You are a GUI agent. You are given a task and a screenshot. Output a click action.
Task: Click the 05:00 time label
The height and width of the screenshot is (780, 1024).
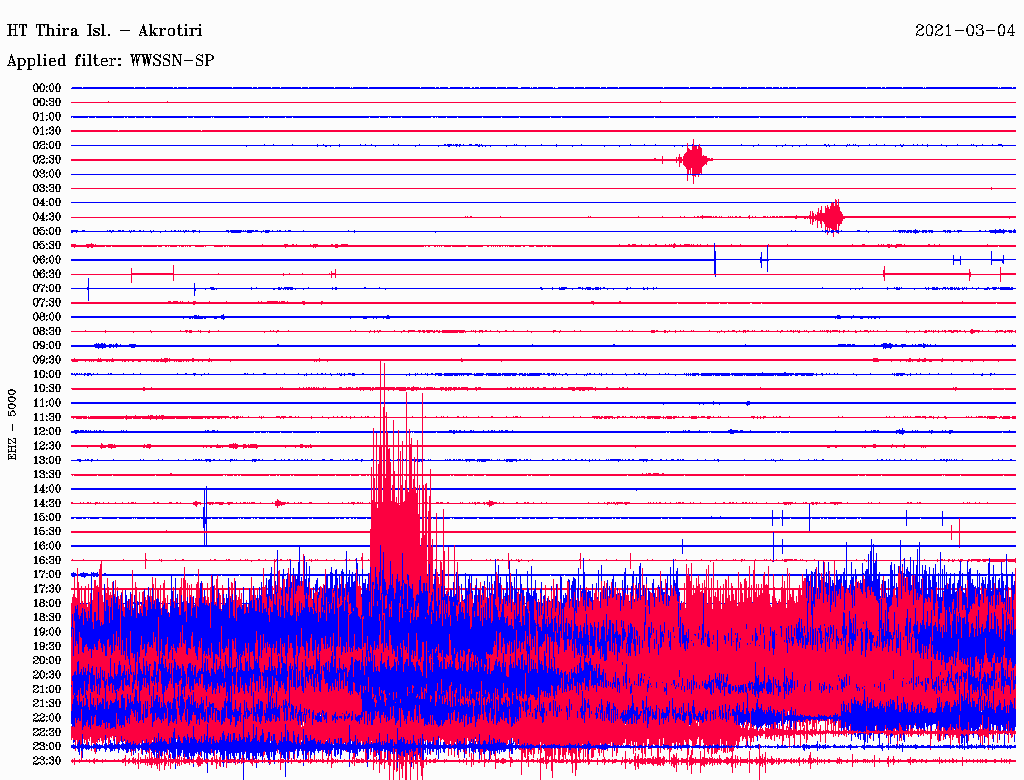click(x=47, y=231)
